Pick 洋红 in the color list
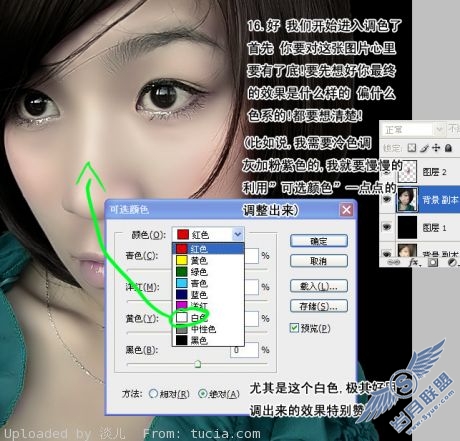Image resolution: width=460 pixels, height=441 pixels. pos(208,305)
